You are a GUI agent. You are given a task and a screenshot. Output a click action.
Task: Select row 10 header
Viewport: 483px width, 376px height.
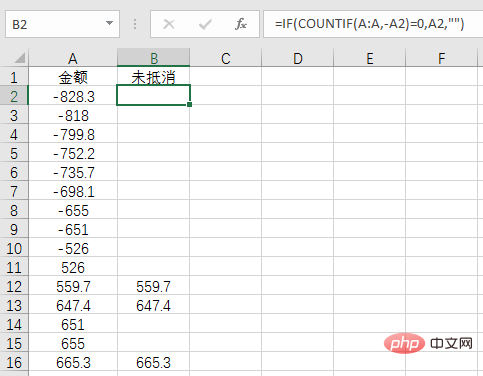[14, 248]
